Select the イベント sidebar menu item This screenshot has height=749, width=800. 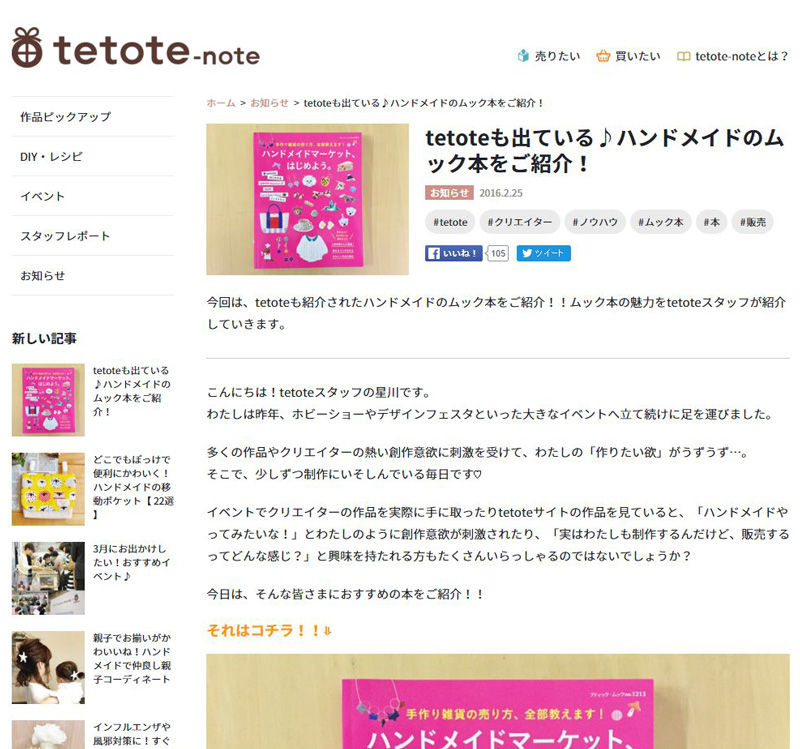coord(93,196)
